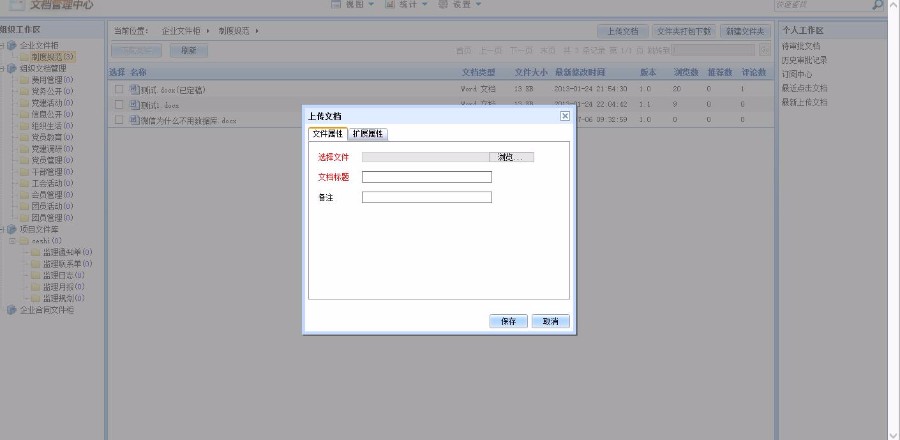Click the folder icon for 费用管理

[x=24, y=79]
